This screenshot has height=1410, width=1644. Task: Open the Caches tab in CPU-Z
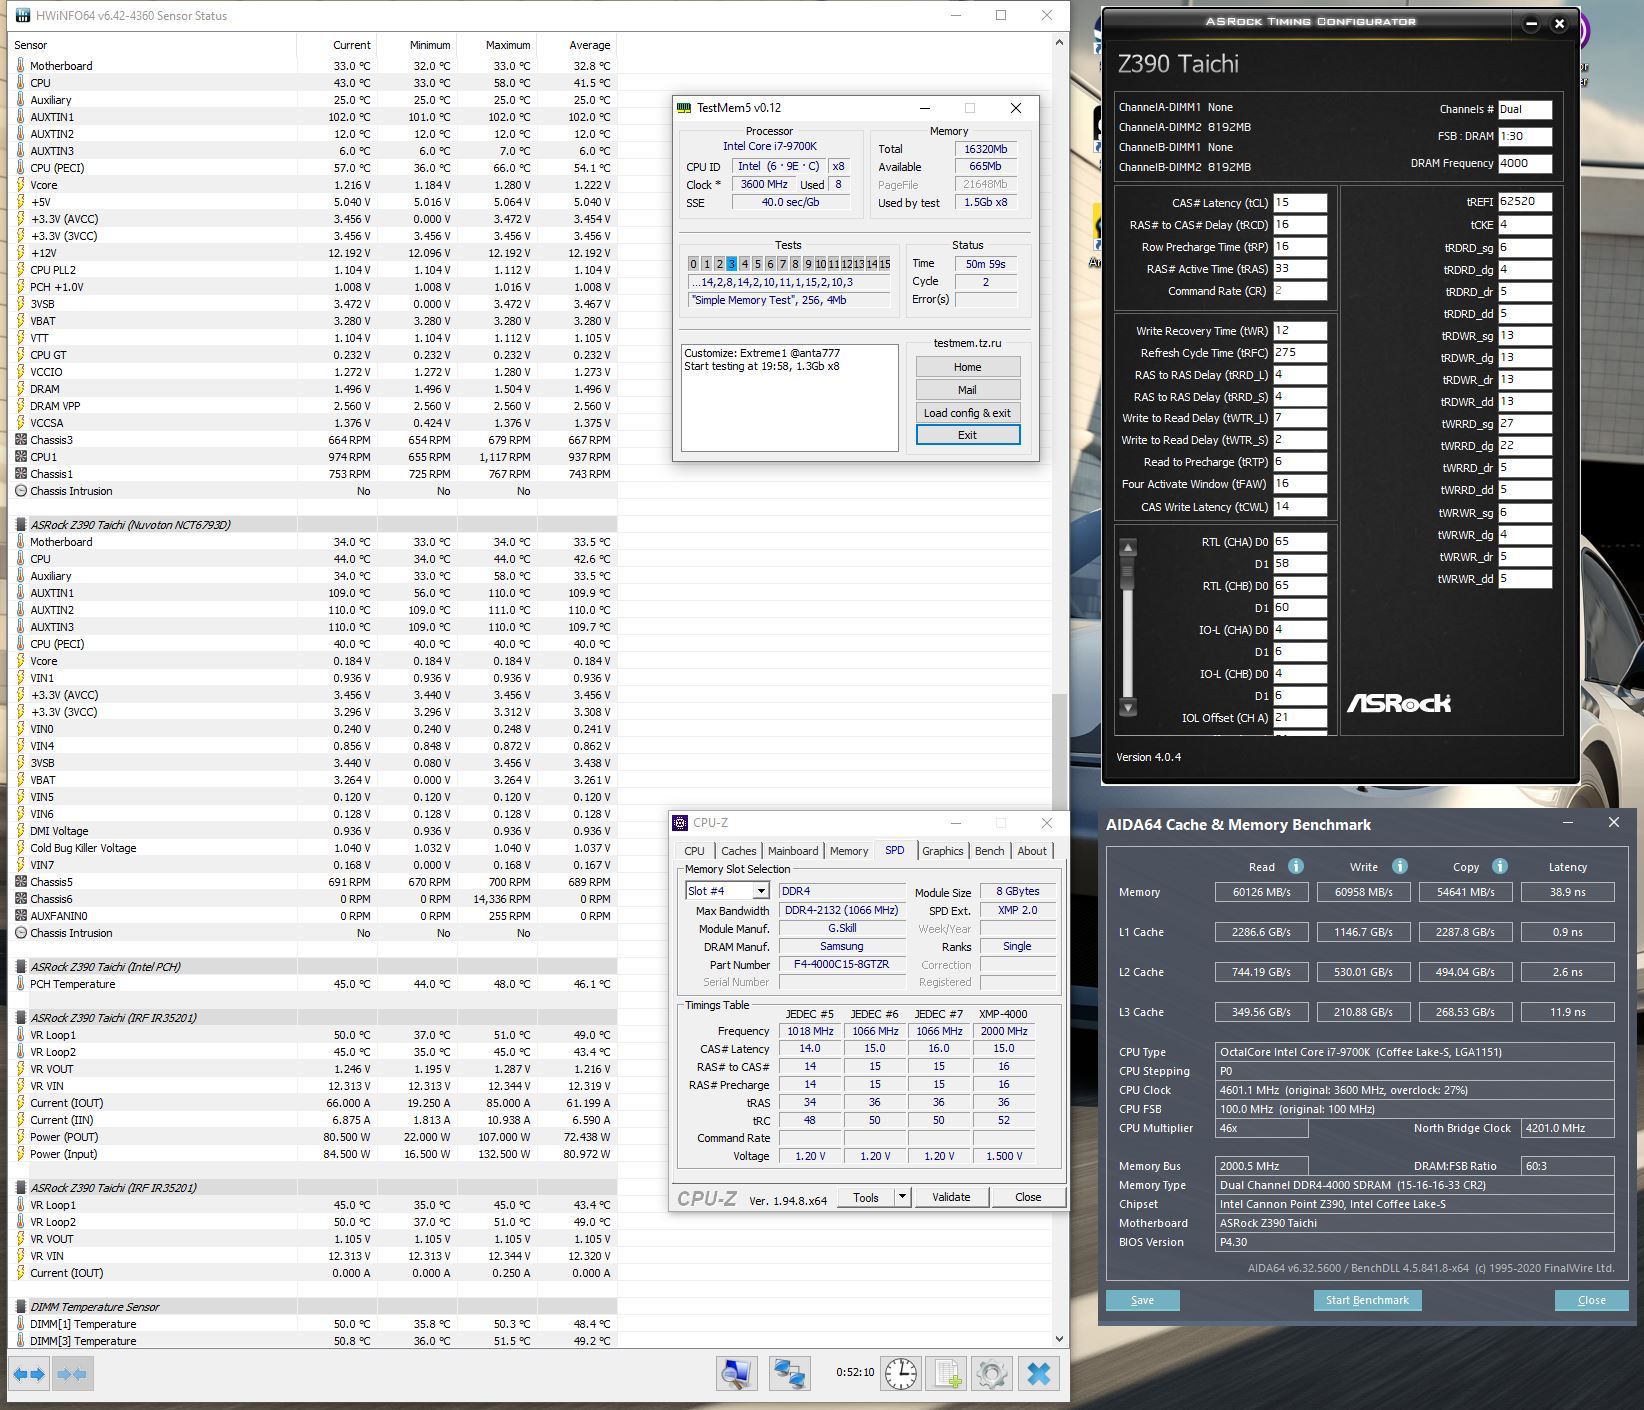tap(739, 851)
